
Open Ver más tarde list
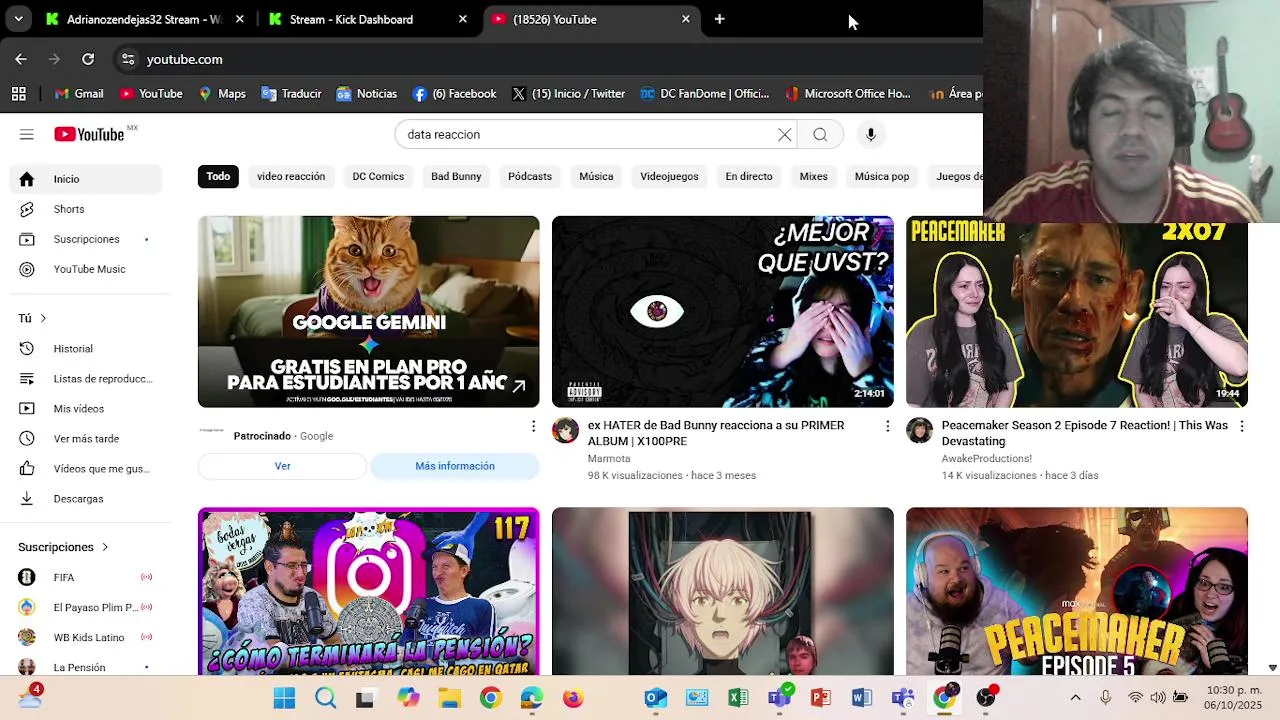(x=85, y=439)
